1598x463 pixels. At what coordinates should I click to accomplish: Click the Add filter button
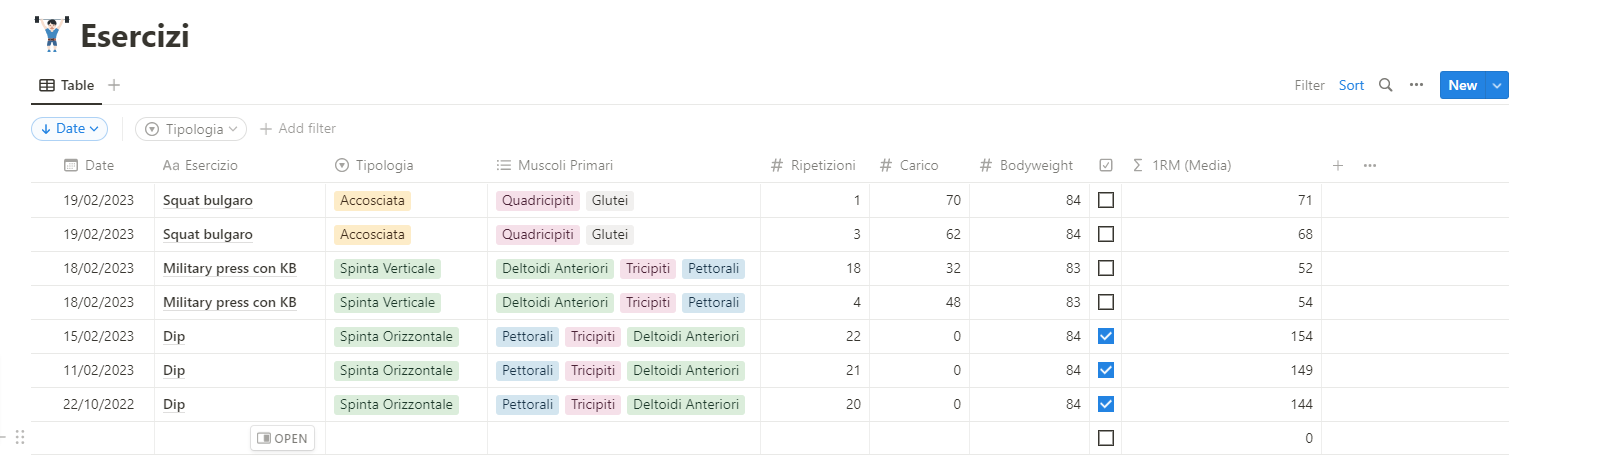pyautogui.click(x=298, y=128)
